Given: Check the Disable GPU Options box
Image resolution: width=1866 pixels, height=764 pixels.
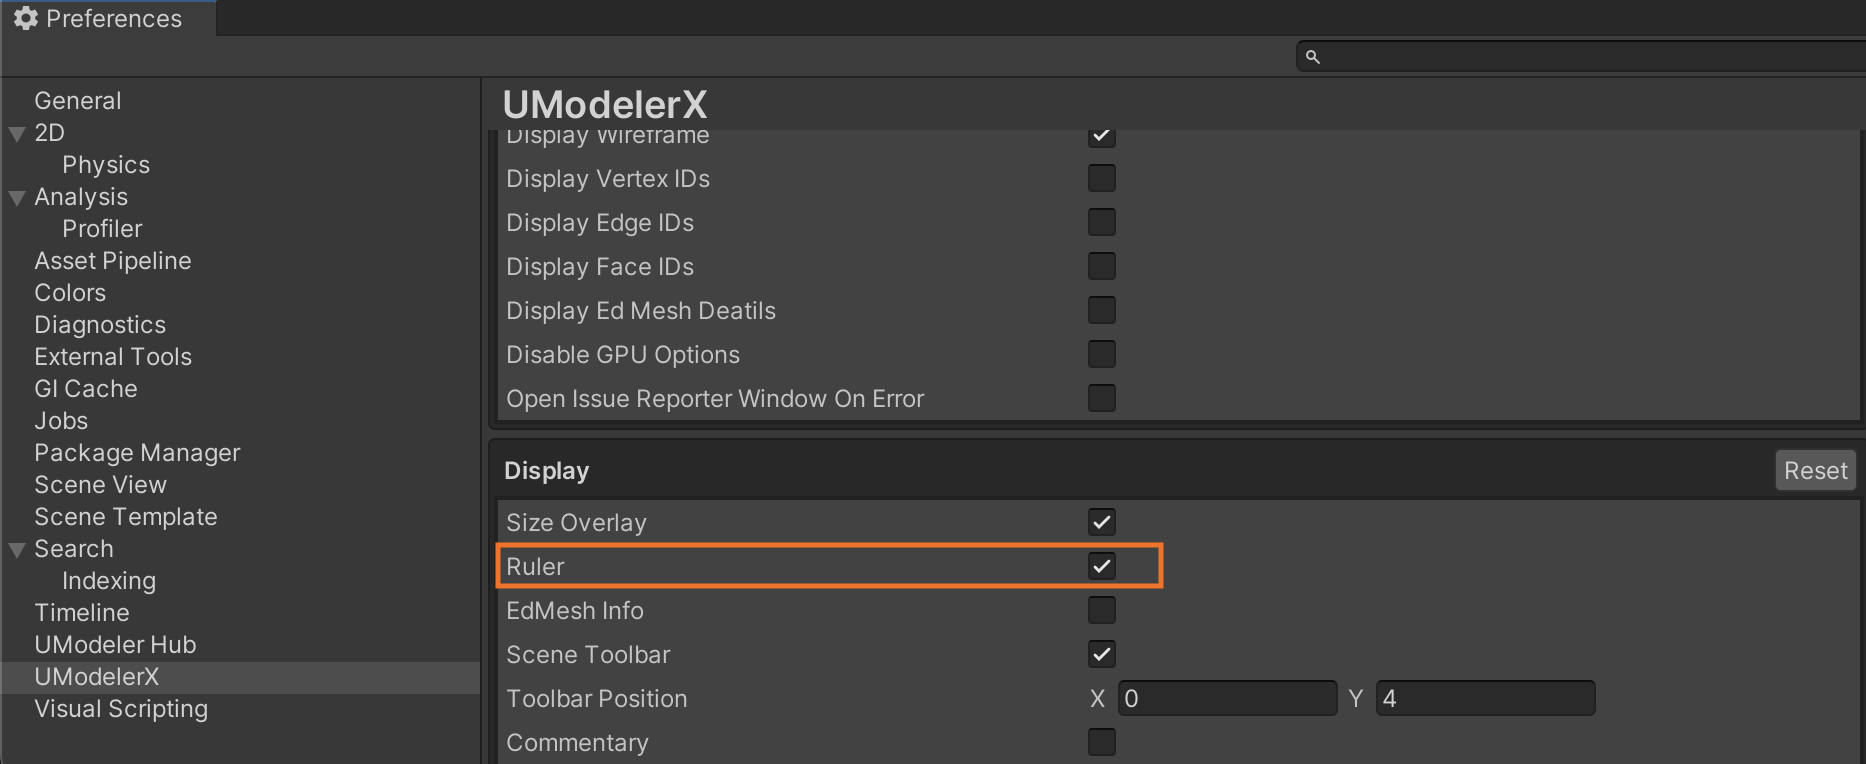Looking at the screenshot, I should pos(1102,354).
